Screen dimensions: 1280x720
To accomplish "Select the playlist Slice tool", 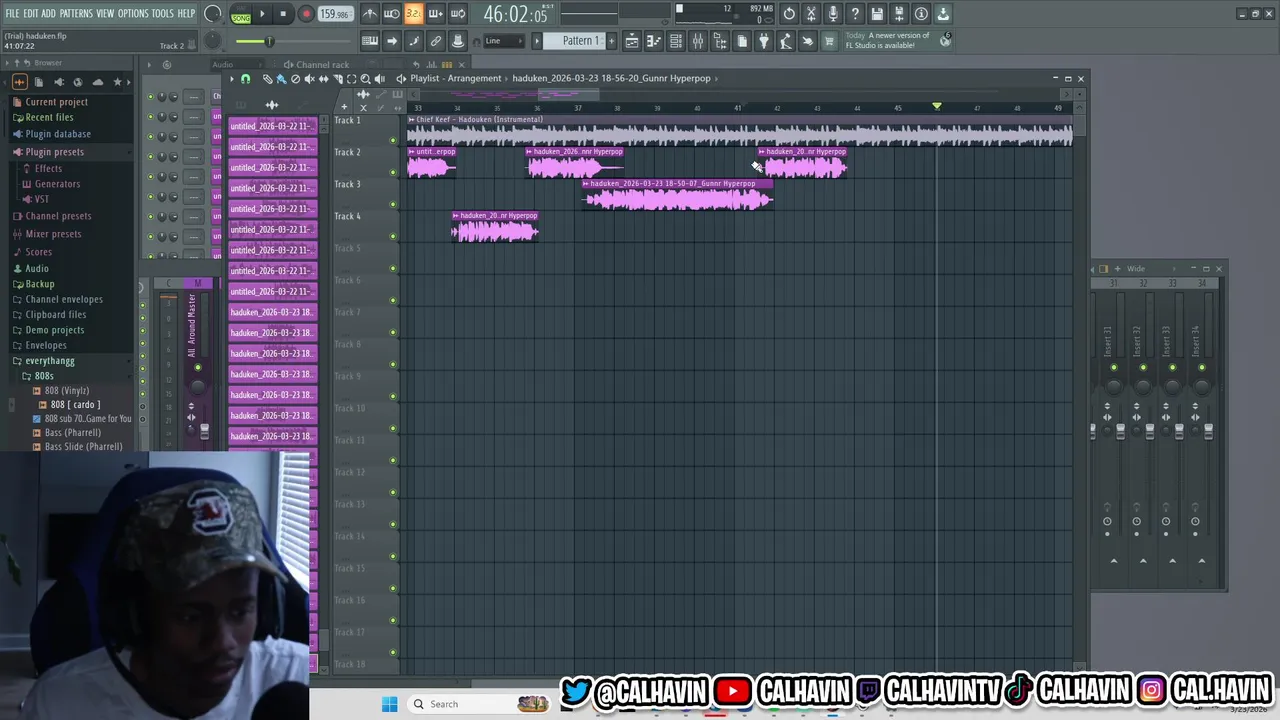I will click(337, 79).
